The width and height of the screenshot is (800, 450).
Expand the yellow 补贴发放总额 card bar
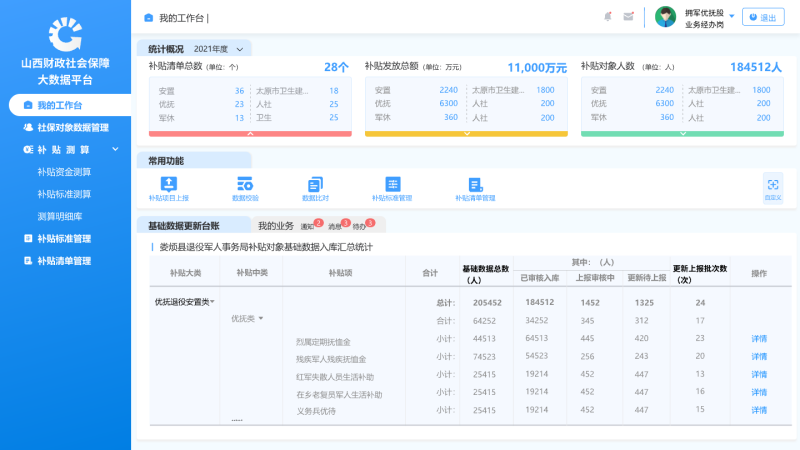click(466, 133)
